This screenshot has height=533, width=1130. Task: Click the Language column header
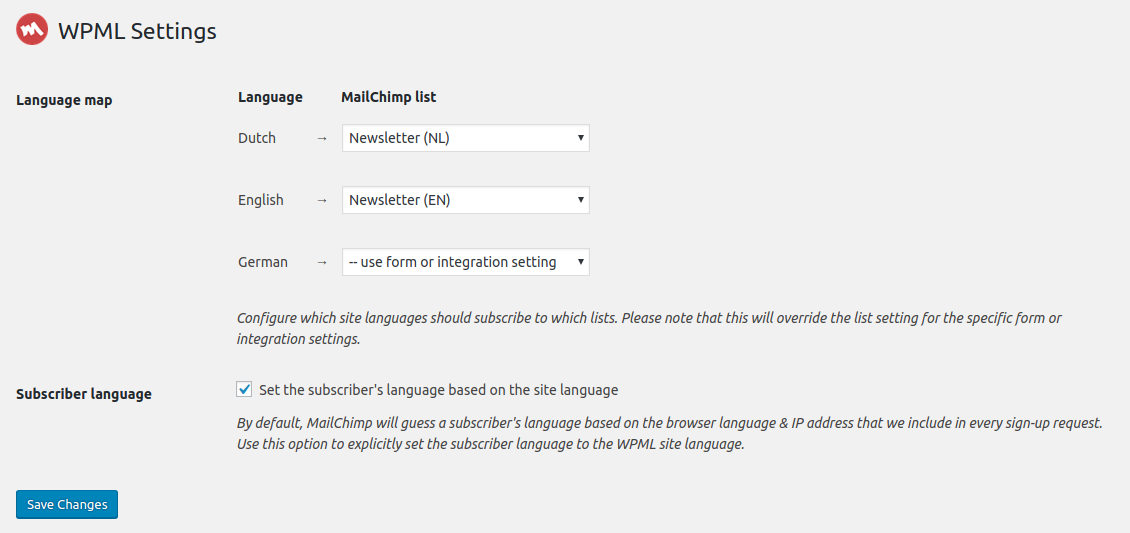[x=270, y=97]
